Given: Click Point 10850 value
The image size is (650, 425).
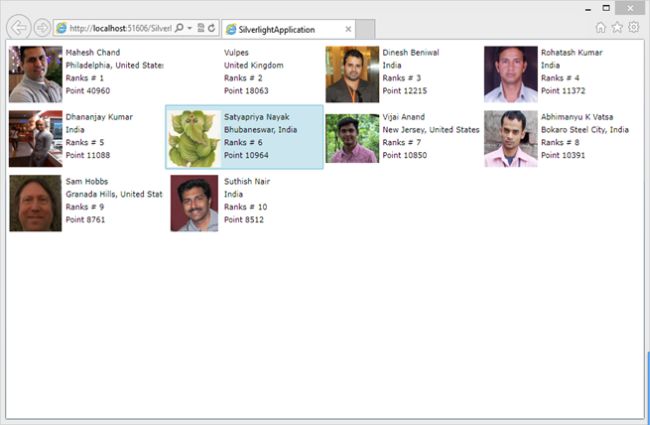Looking at the screenshot, I should [405, 155].
